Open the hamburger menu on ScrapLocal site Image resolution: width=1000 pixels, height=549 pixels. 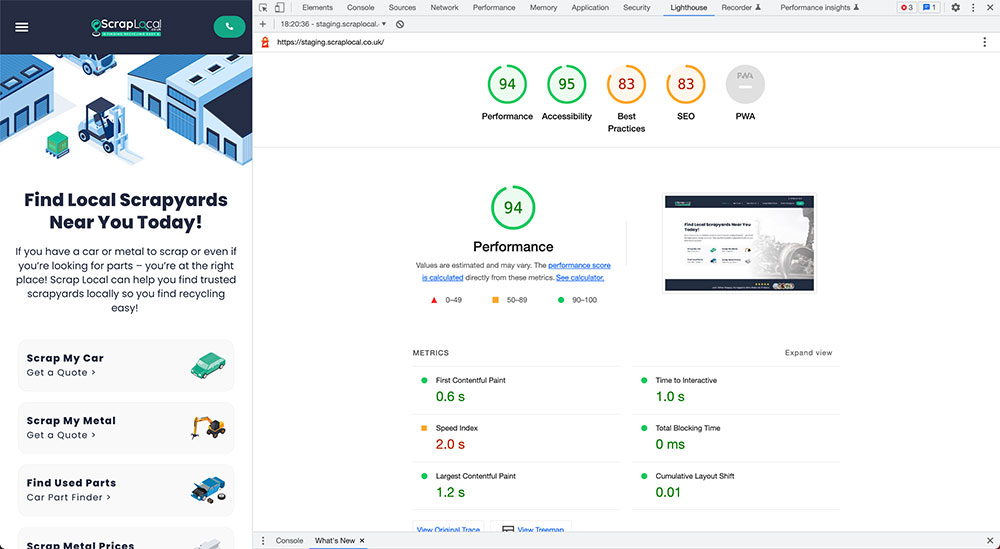[x=22, y=27]
